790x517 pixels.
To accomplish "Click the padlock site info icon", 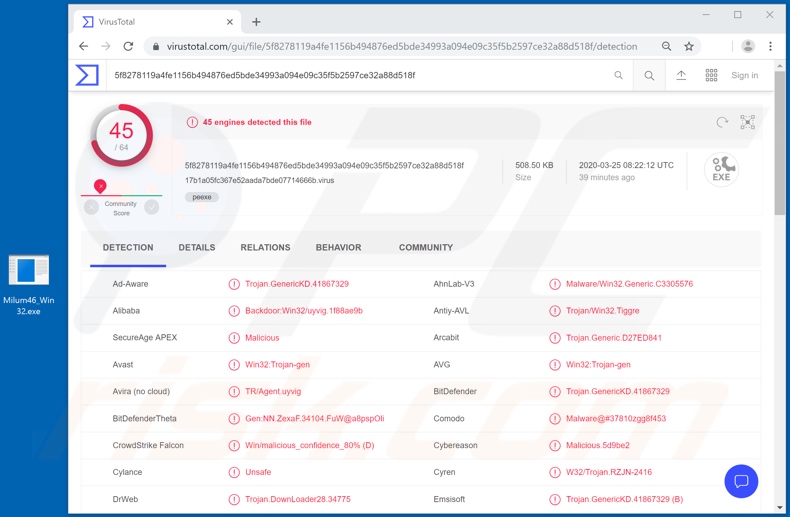I will coord(156,46).
